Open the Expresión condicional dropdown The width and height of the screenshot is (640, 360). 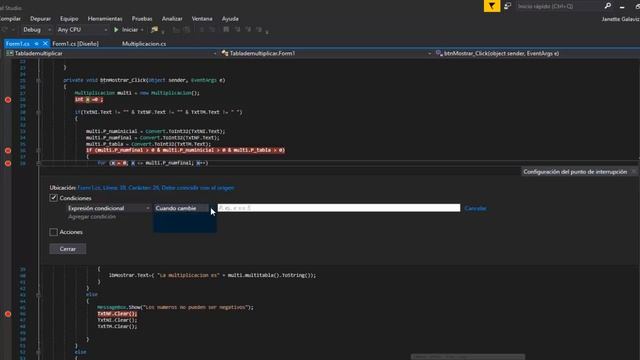click(109, 208)
